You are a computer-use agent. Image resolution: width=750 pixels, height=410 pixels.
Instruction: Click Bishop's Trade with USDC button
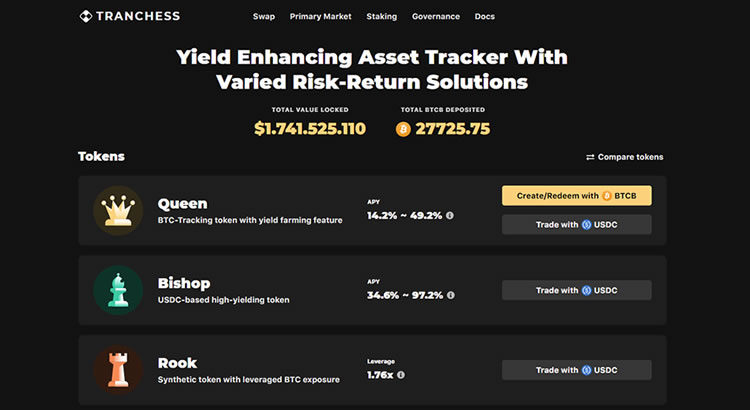tap(576, 290)
